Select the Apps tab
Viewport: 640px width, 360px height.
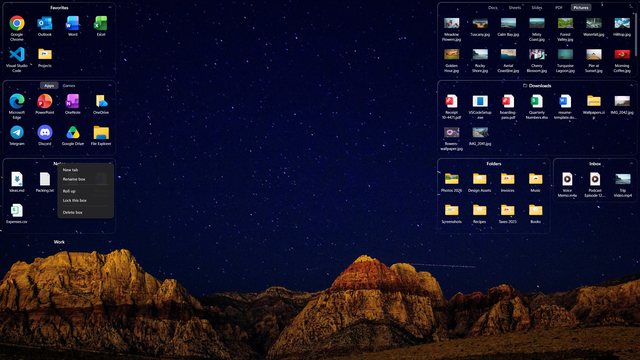[x=49, y=86]
